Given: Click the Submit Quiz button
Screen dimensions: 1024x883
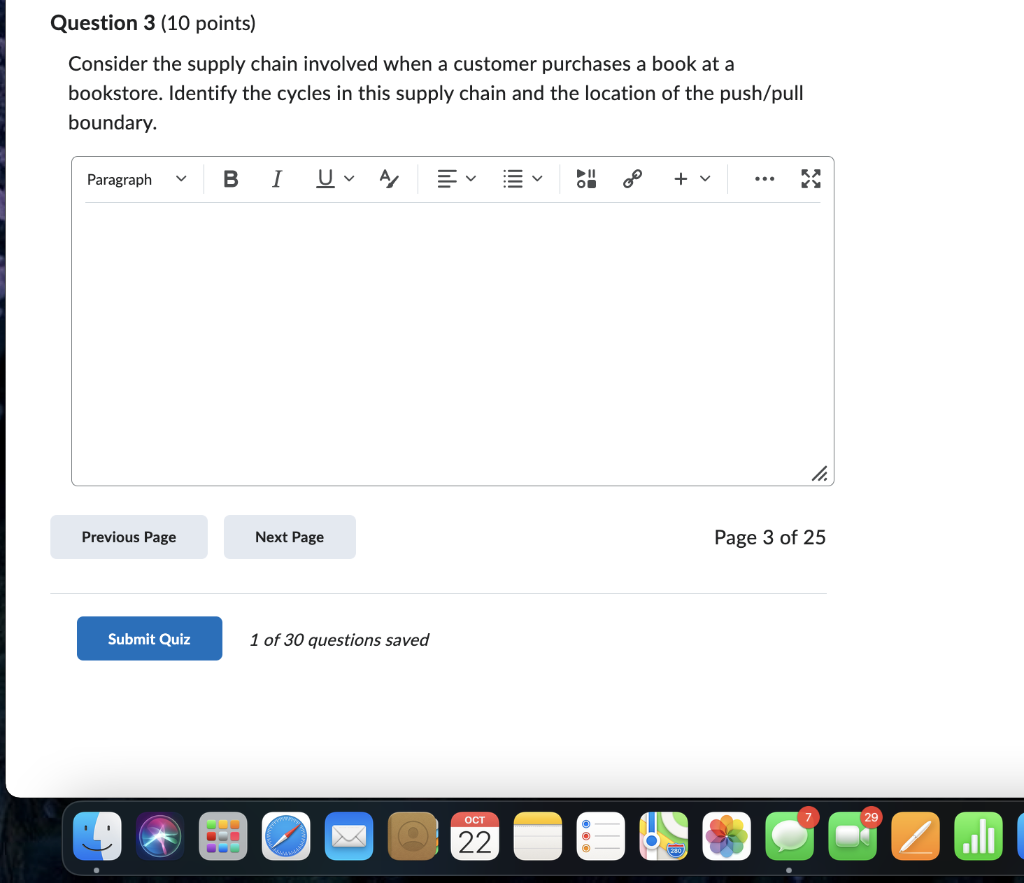Looking at the screenshot, I should (150, 638).
